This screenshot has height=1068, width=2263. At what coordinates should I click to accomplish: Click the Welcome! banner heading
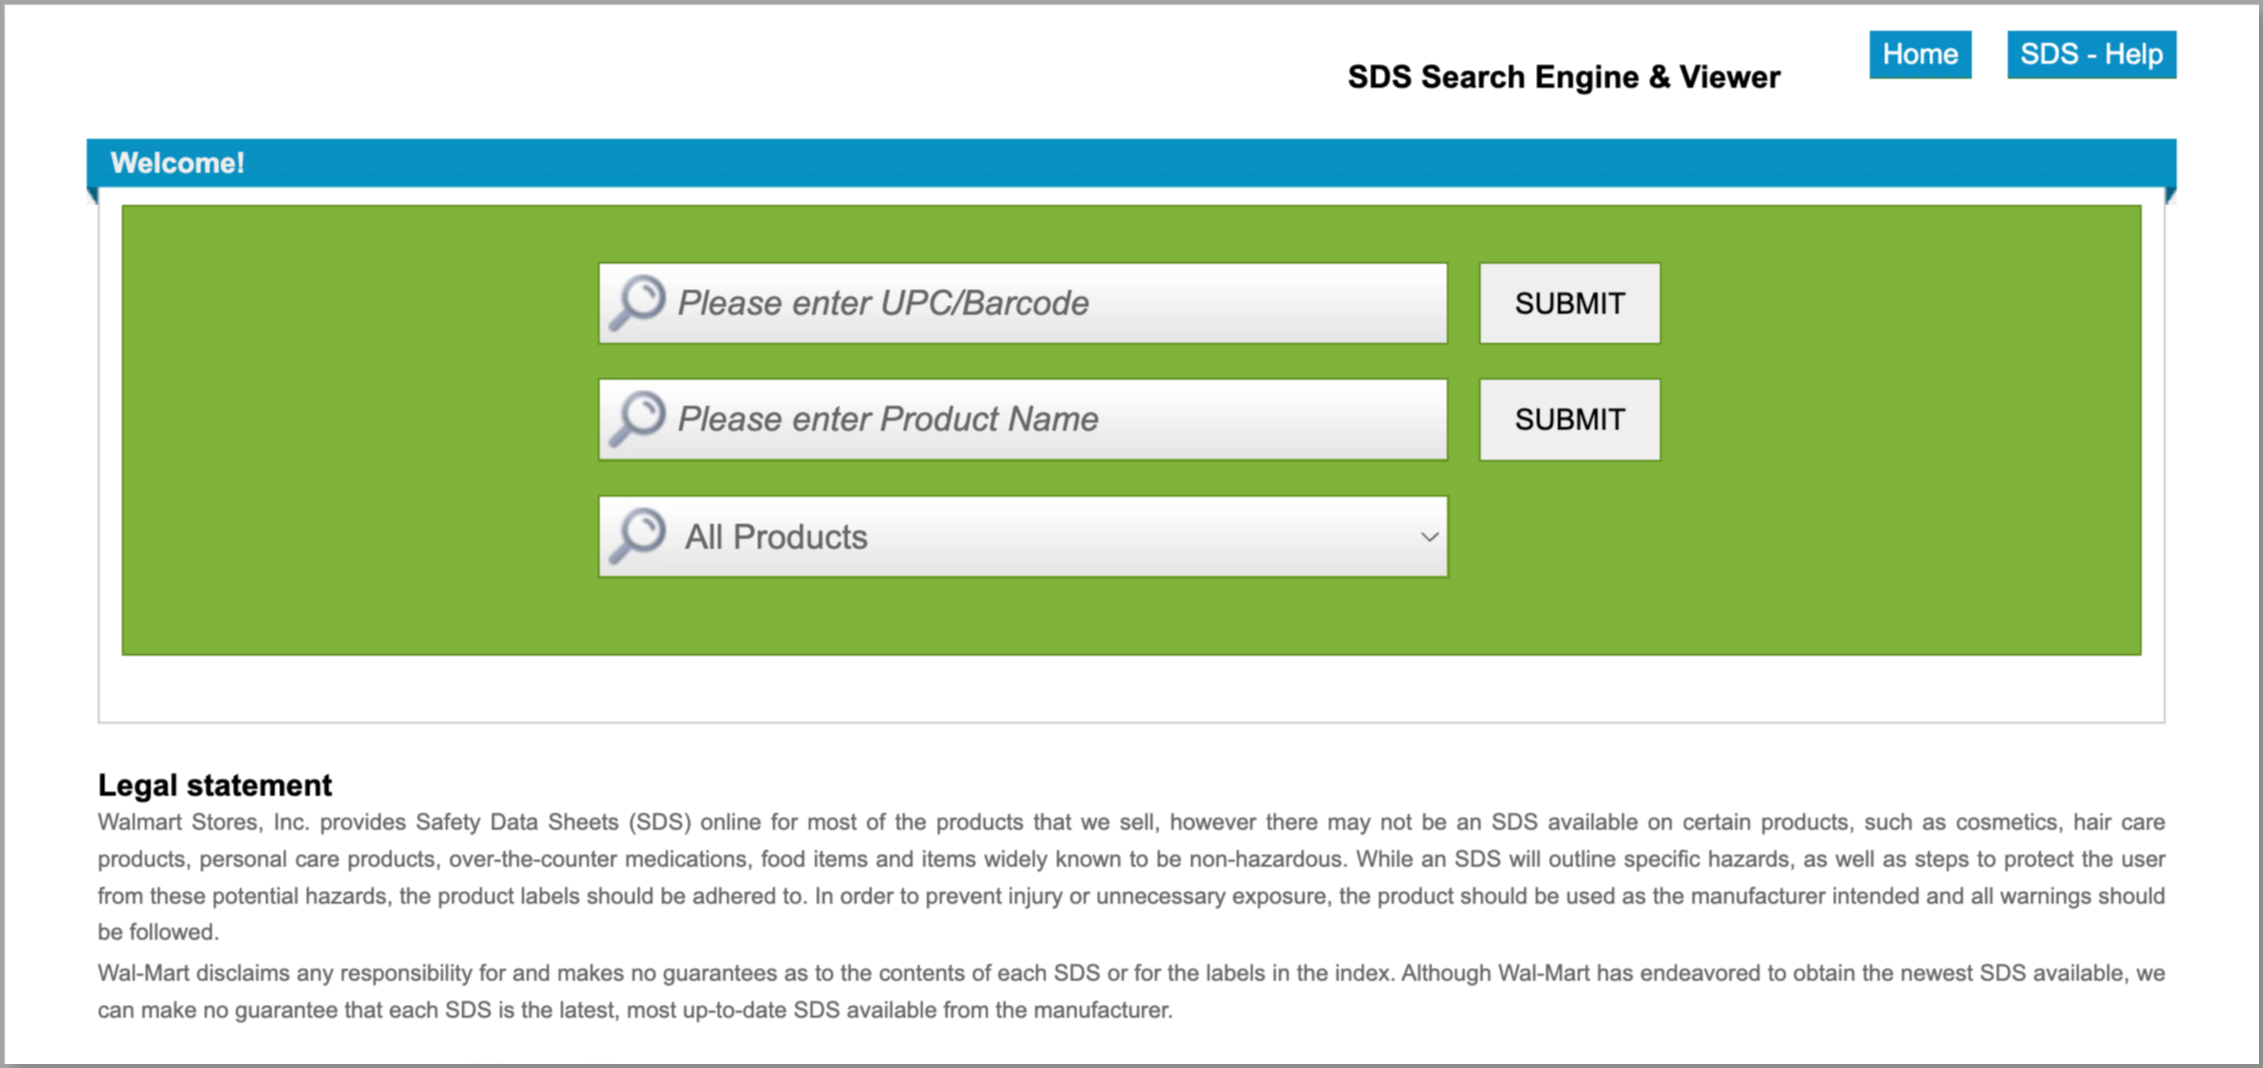click(x=177, y=163)
